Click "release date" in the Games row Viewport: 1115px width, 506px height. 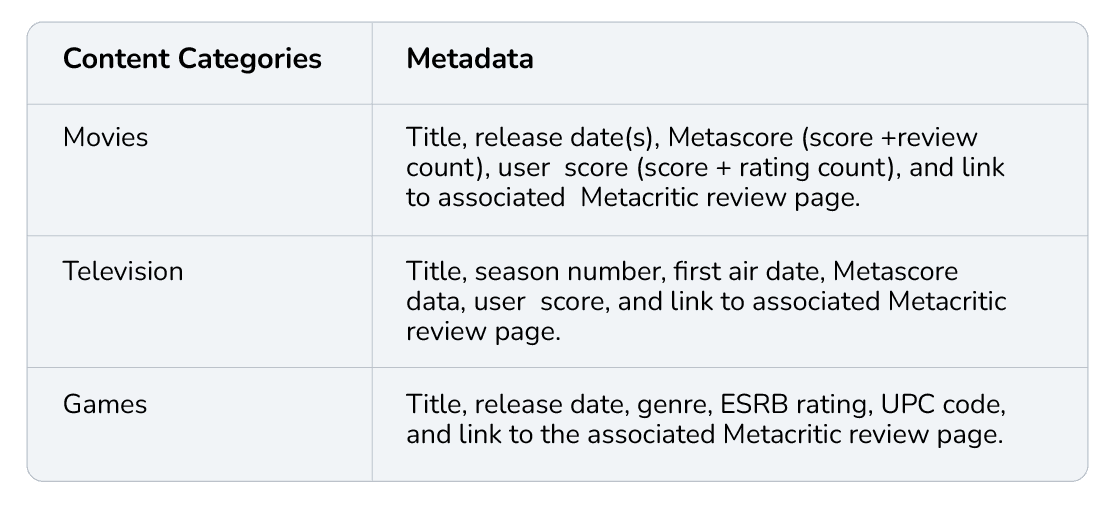(x=552, y=404)
